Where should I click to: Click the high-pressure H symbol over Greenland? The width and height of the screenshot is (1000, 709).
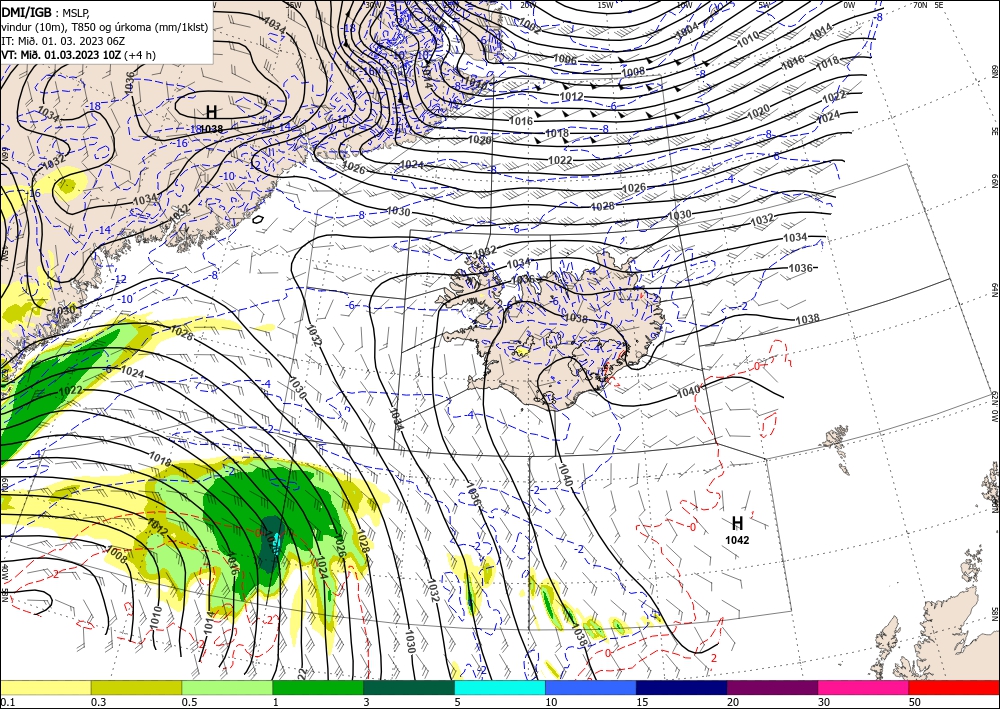(211, 113)
